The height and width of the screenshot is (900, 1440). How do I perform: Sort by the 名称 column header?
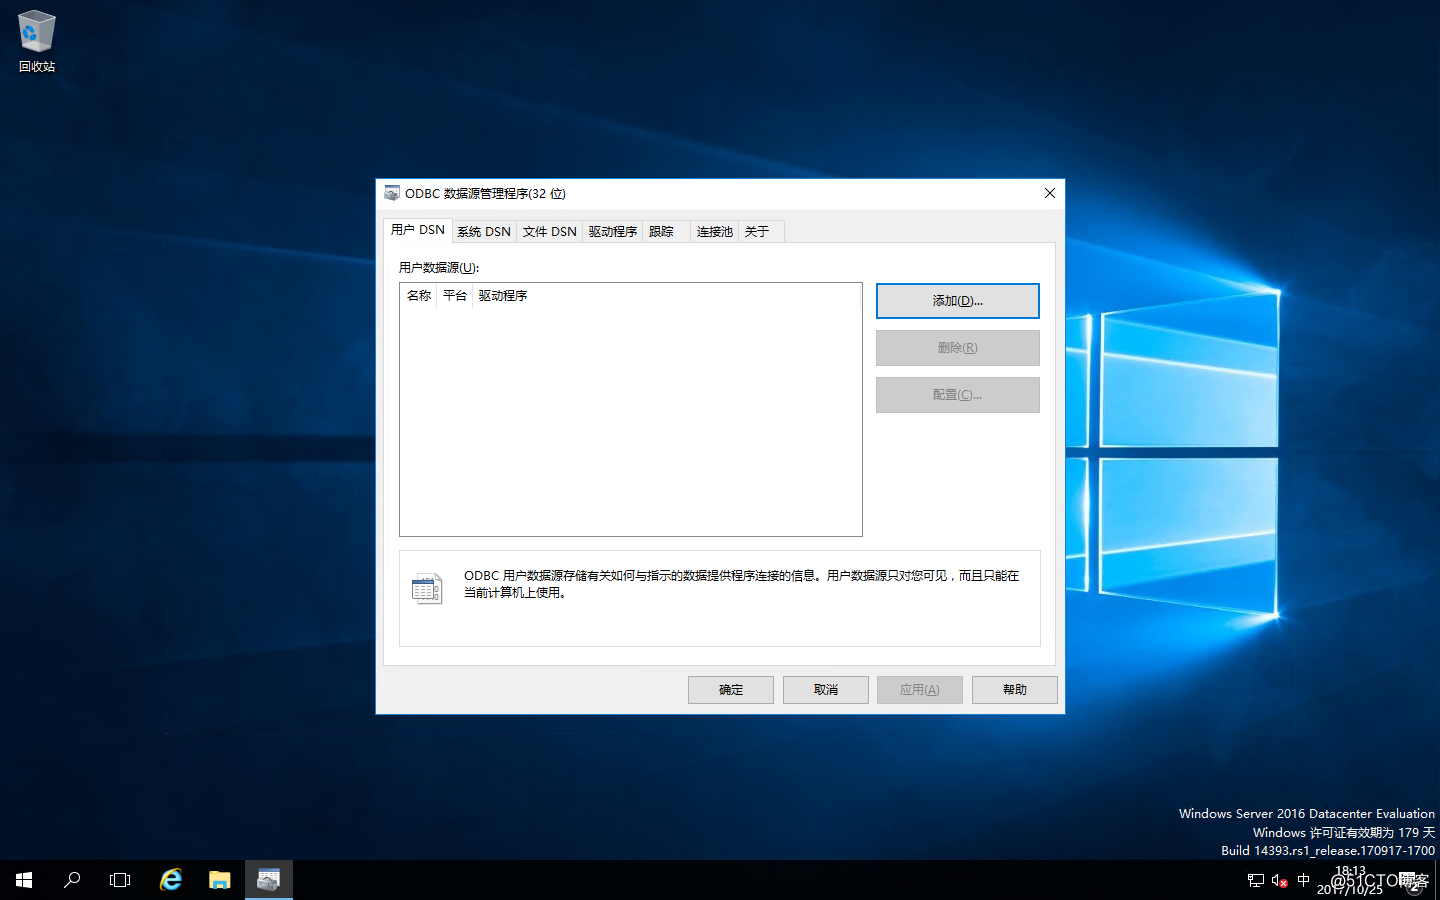click(x=419, y=296)
